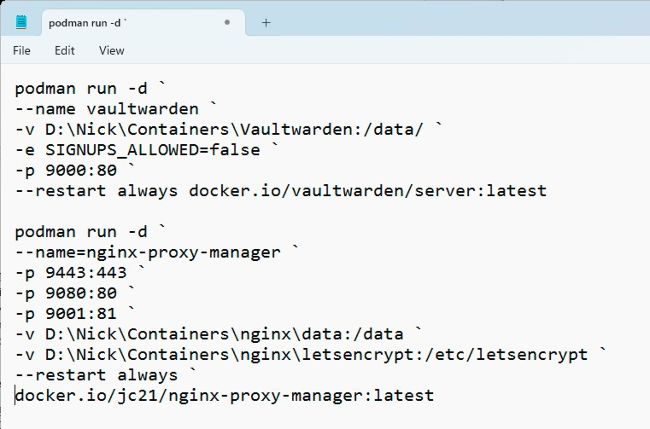This screenshot has height=429, width=650.
Task: Click the Notepad app icon in title bar
Action: pyautogui.click(x=21, y=21)
